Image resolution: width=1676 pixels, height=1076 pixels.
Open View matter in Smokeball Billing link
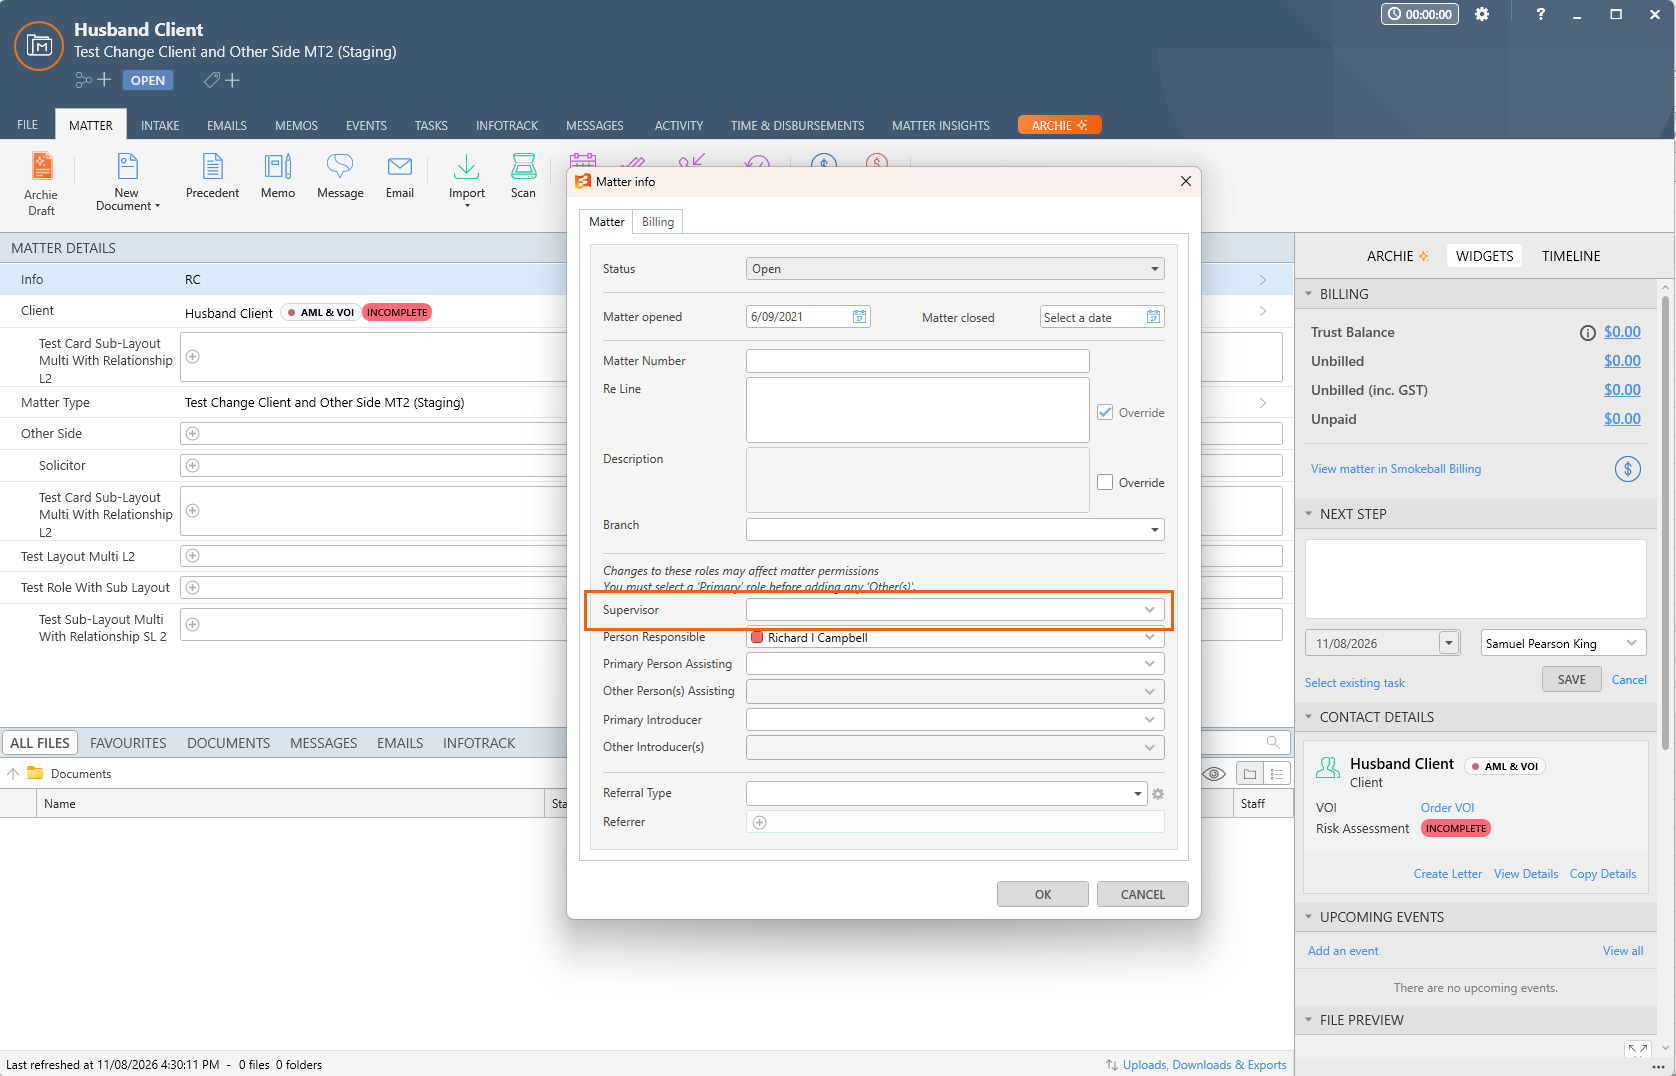tap(1396, 469)
